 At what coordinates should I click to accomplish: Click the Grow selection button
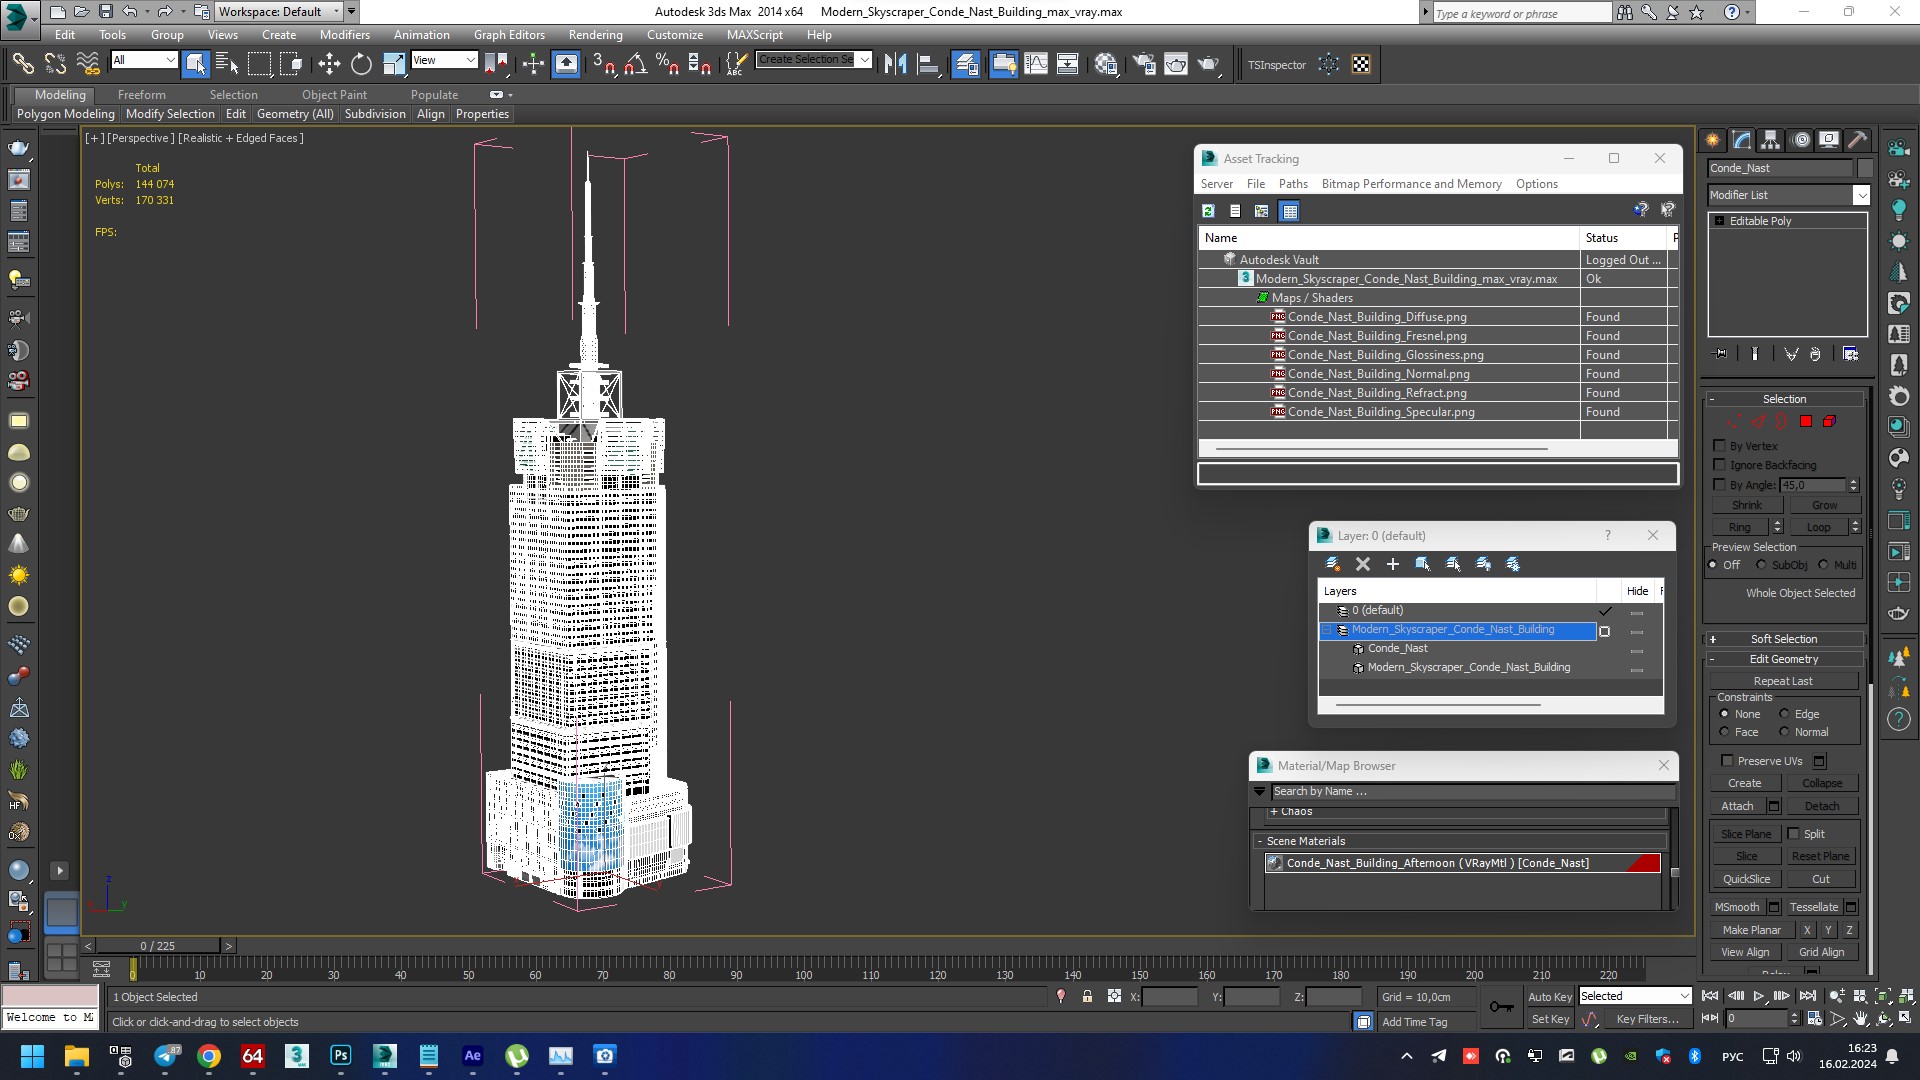[1824, 505]
